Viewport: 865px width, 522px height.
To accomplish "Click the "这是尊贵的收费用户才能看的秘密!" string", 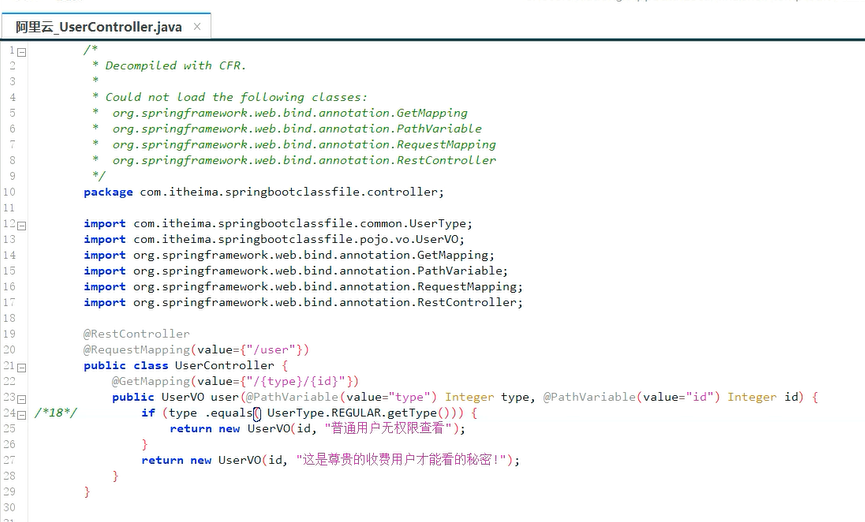I will pos(405,460).
